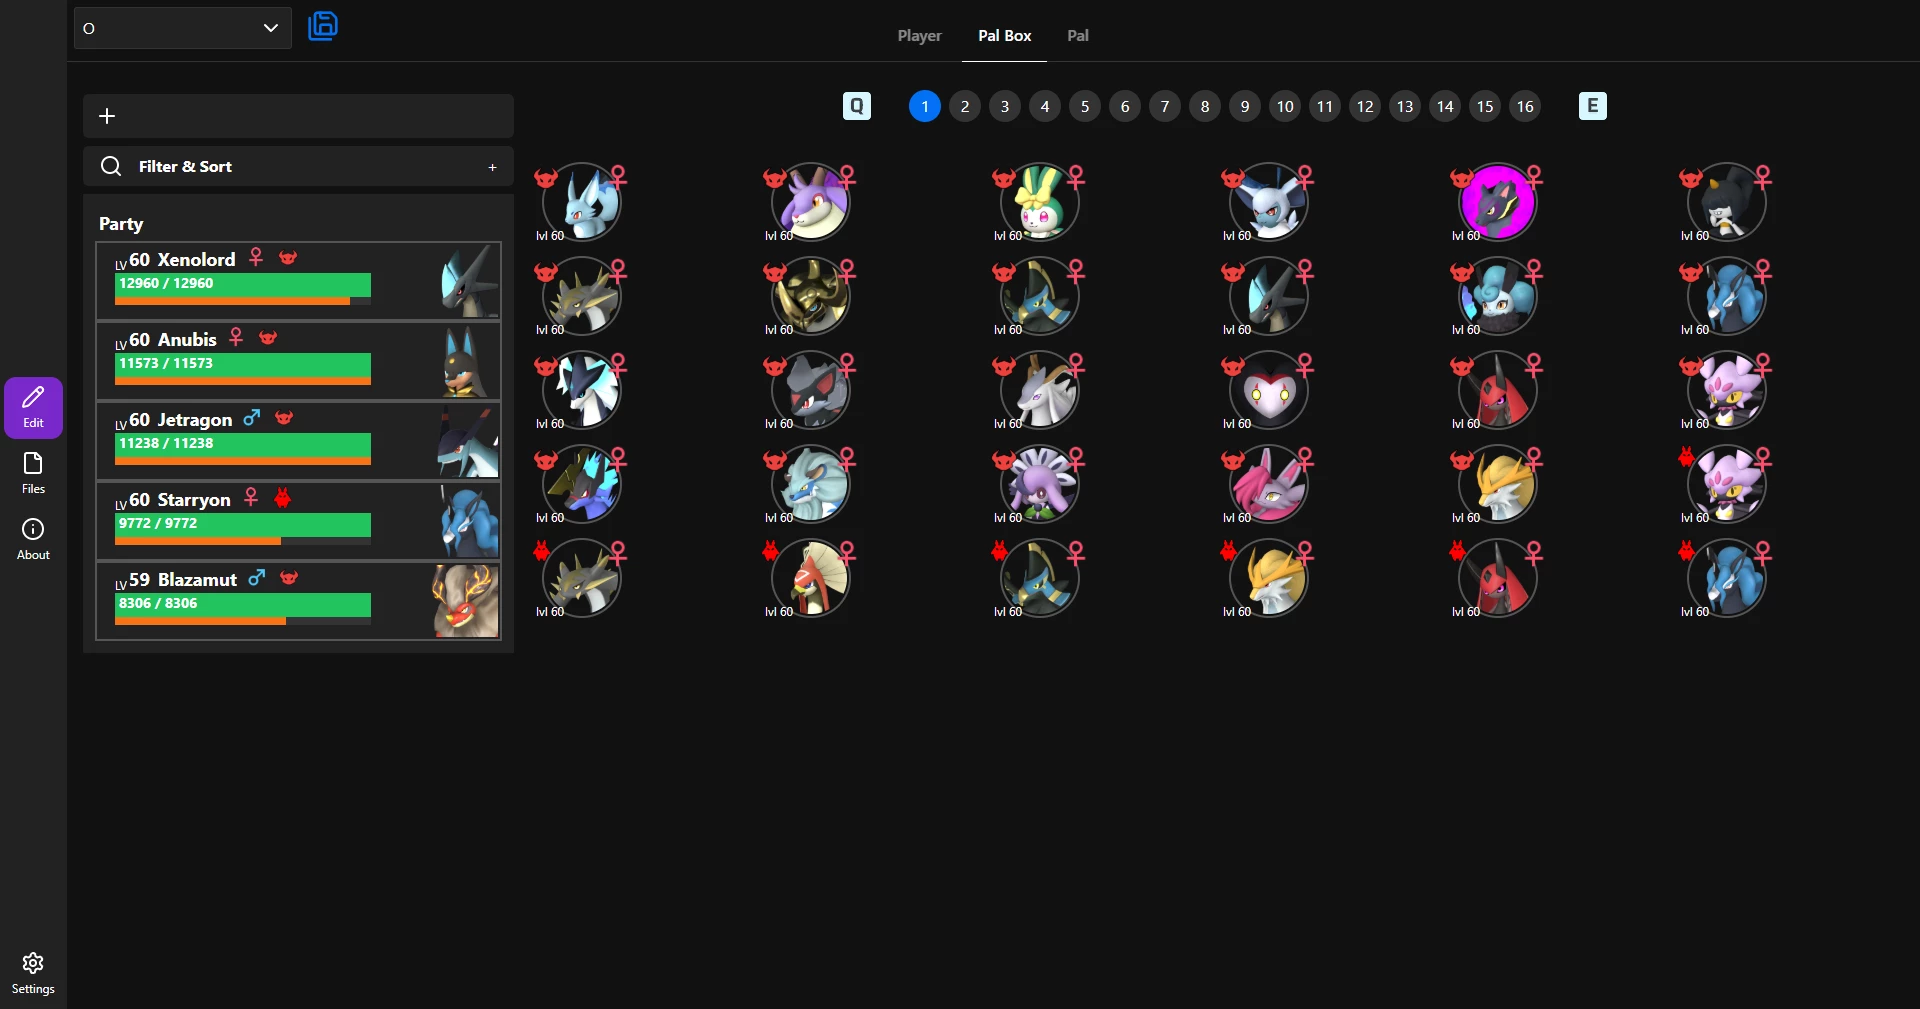Select the magenta-highlighted pal in row one
This screenshot has height=1009, width=1920.
click(1497, 202)
